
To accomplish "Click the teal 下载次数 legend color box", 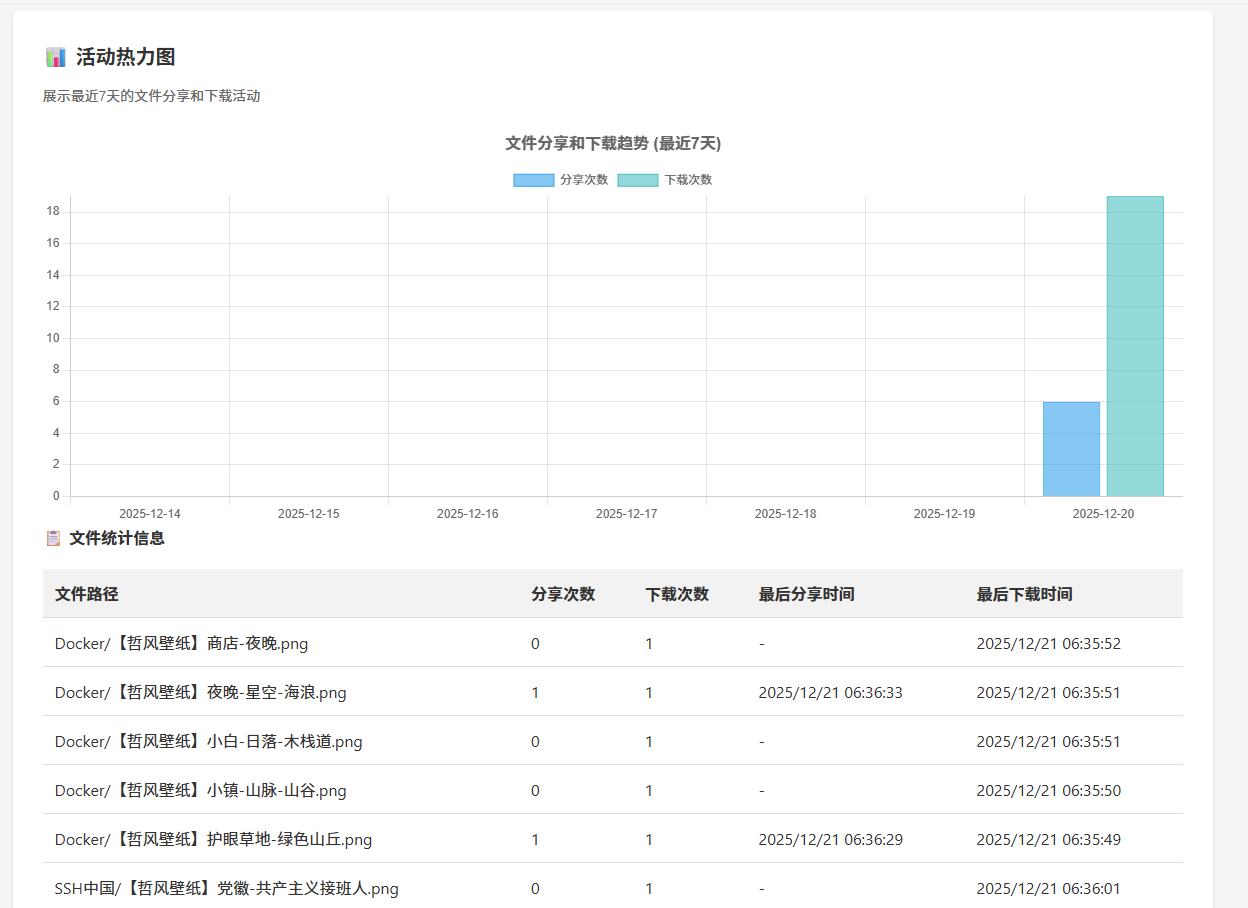I will [x=637, y=180].
